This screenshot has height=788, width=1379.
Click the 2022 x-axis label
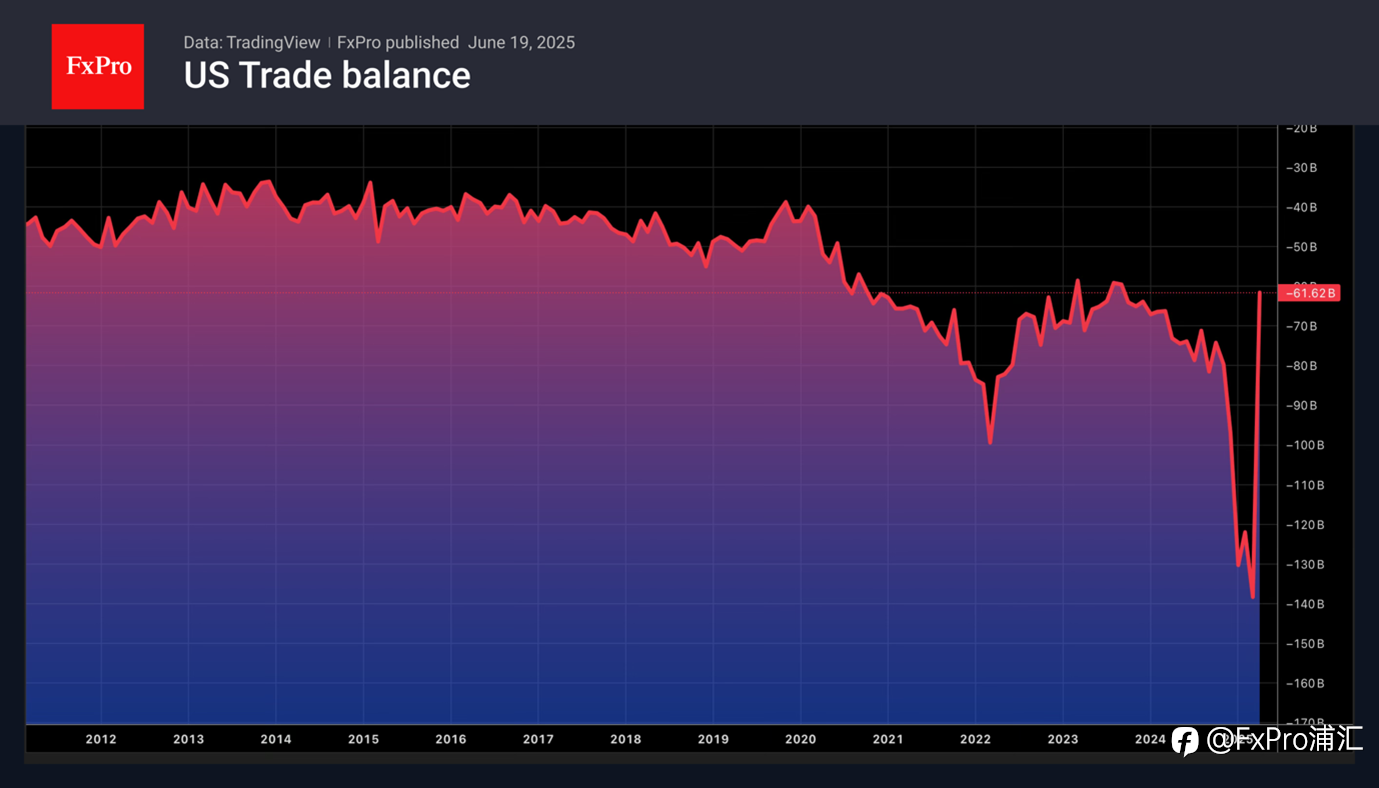point(975,739)
